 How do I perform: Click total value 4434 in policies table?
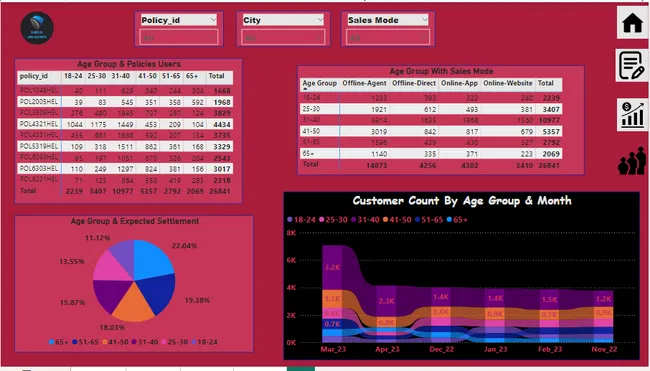pos(222,124)
